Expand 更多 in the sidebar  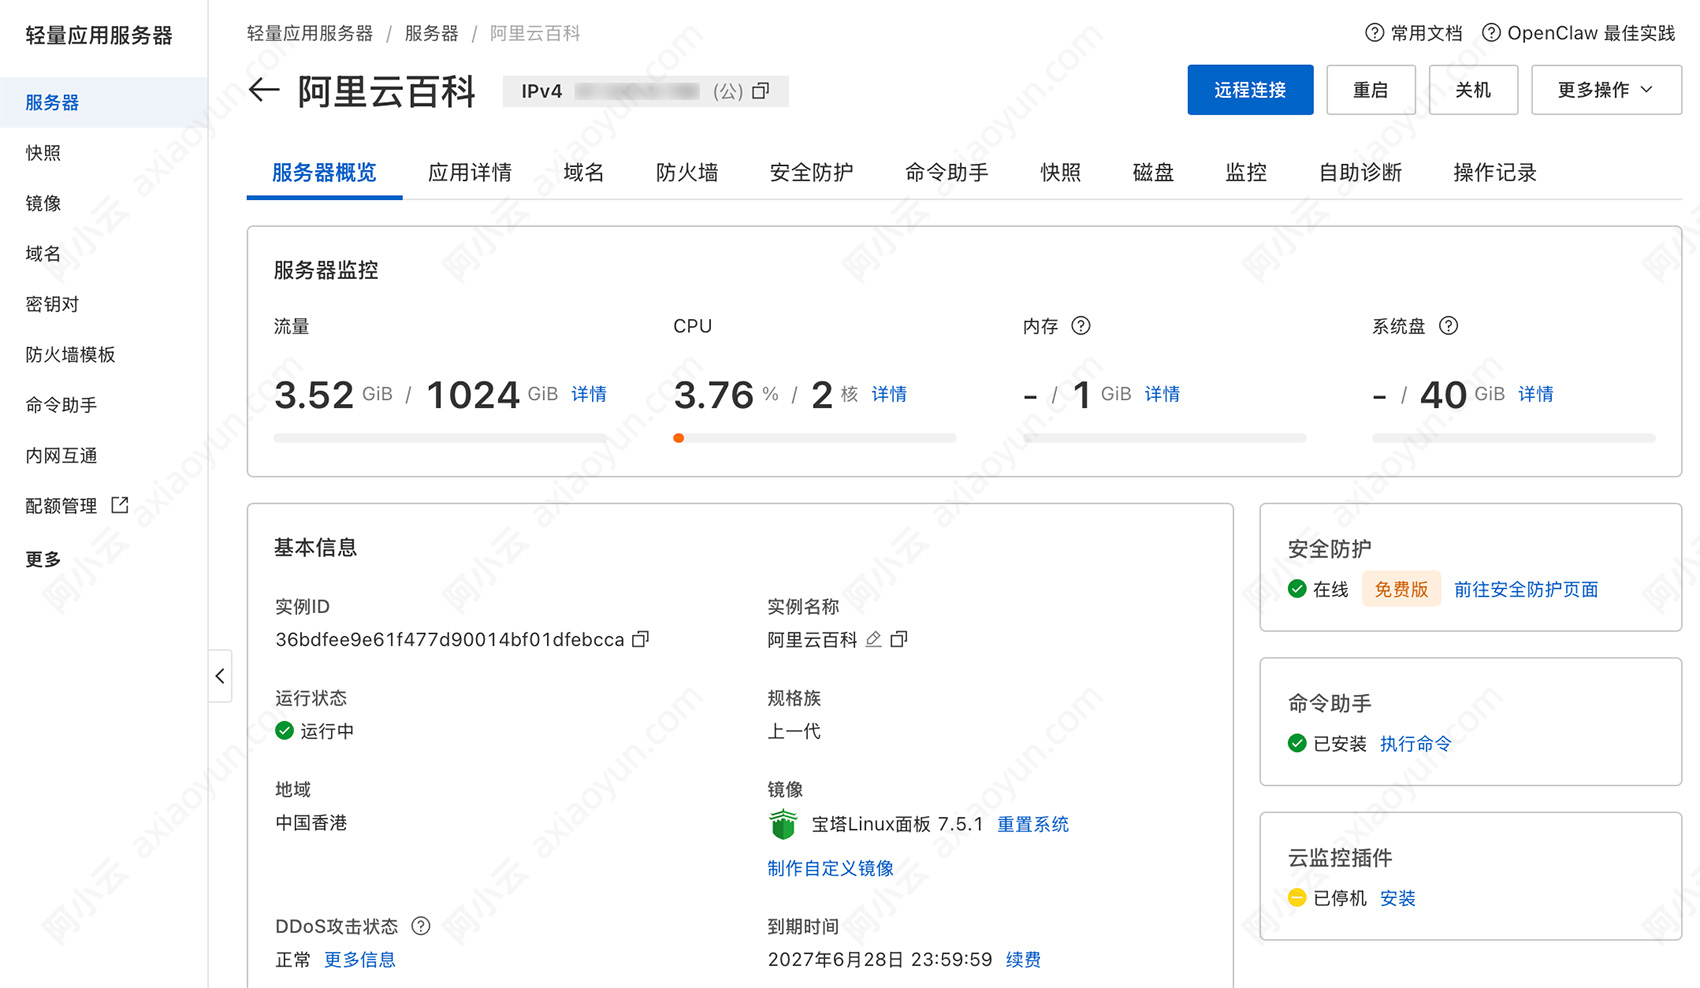pos(43,559)
